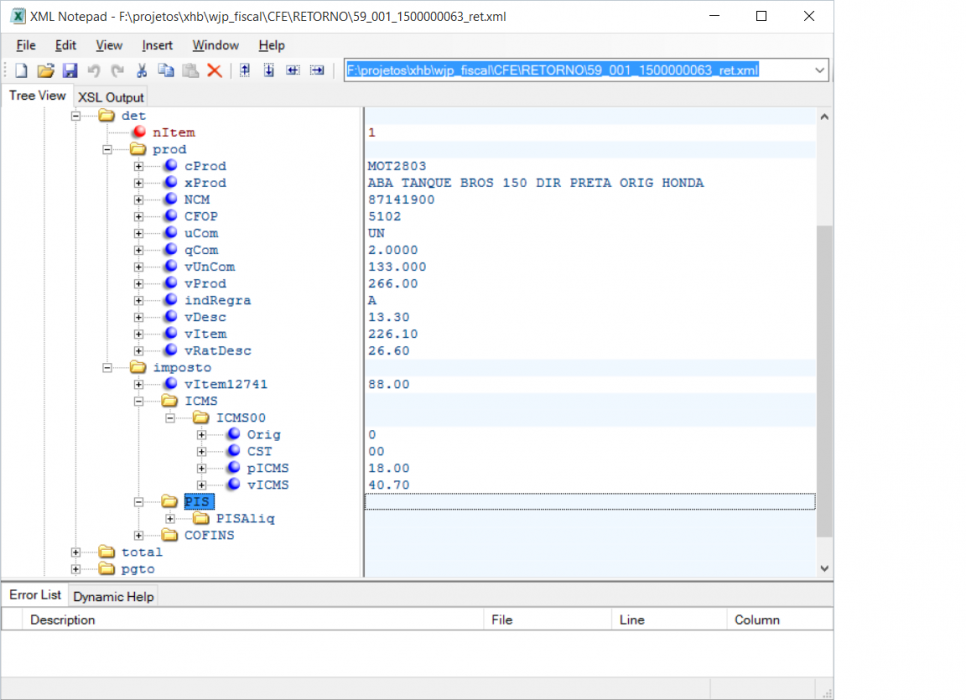Expand the COFINS folder node

(x=139, y=535)
